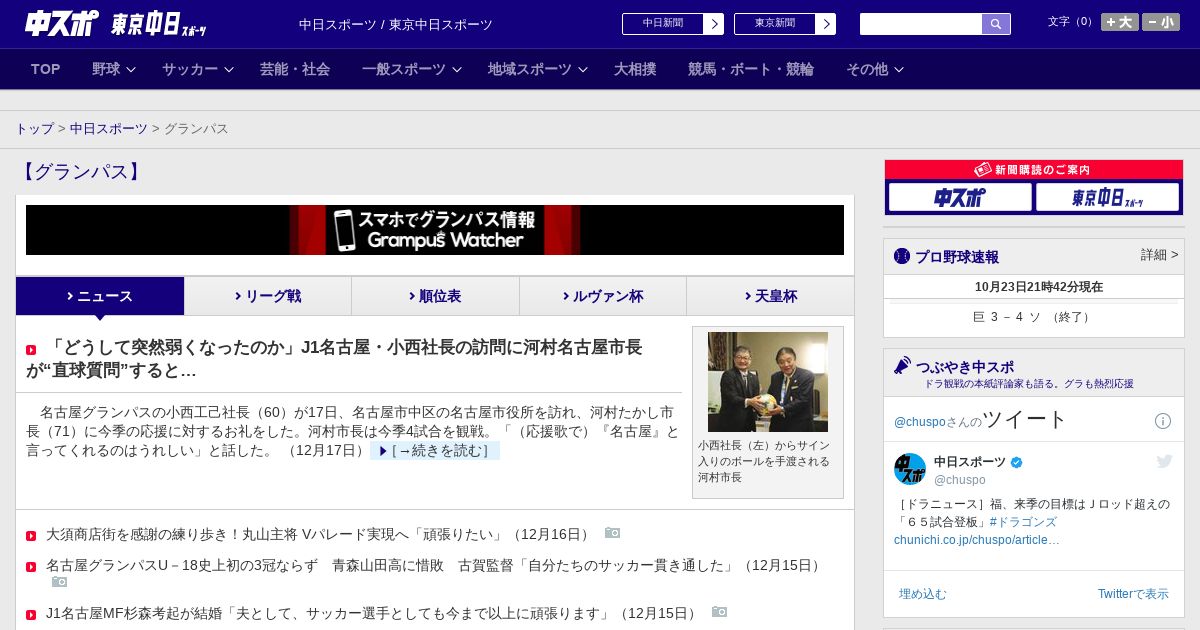Open the #ドラゴンズ hashtag link
The image size is (1200, 630).
pos(1023,522)
